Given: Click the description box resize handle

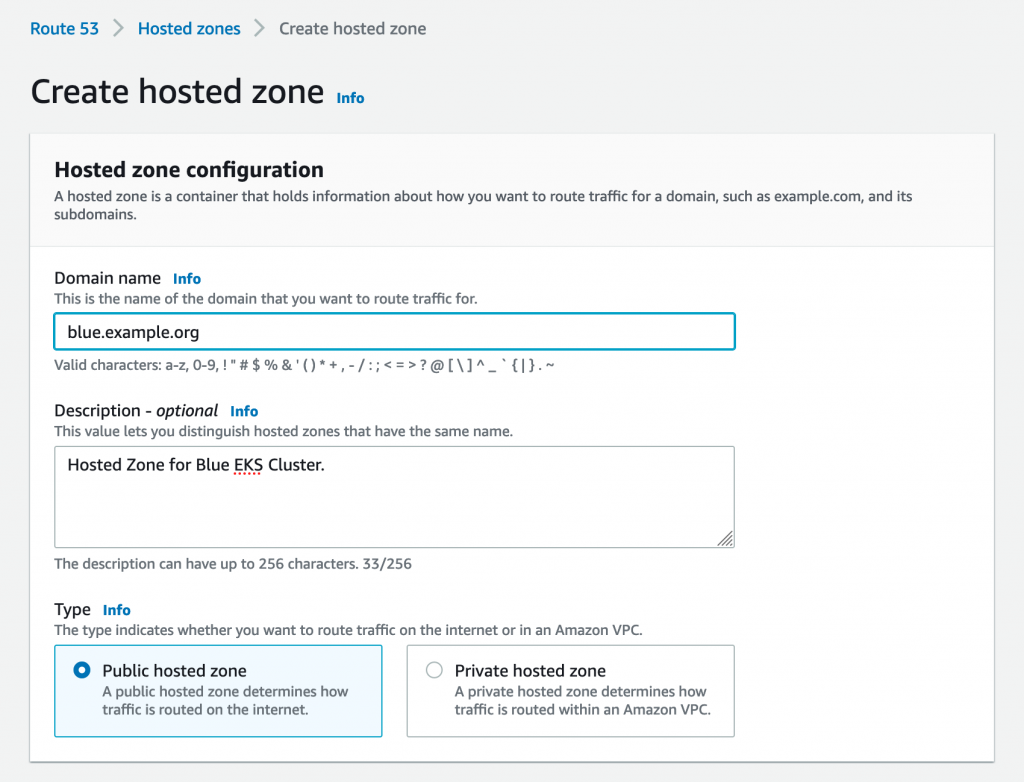Looking at the screenshot, I should [x=726, y=539].
